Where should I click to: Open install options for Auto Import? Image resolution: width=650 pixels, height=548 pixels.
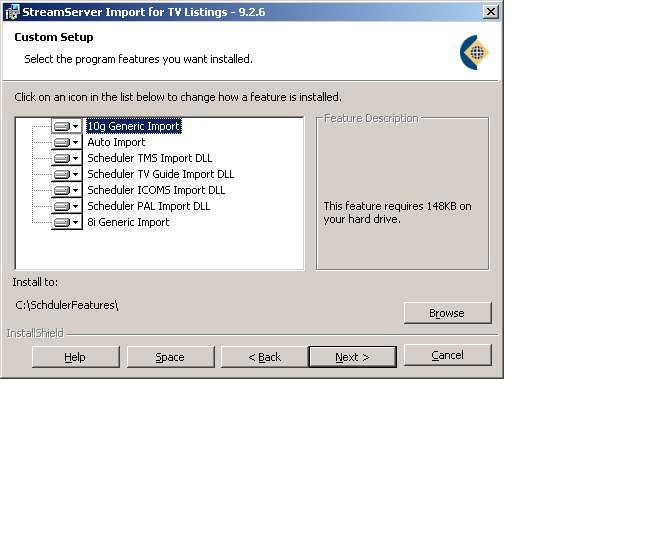[67, 142]
